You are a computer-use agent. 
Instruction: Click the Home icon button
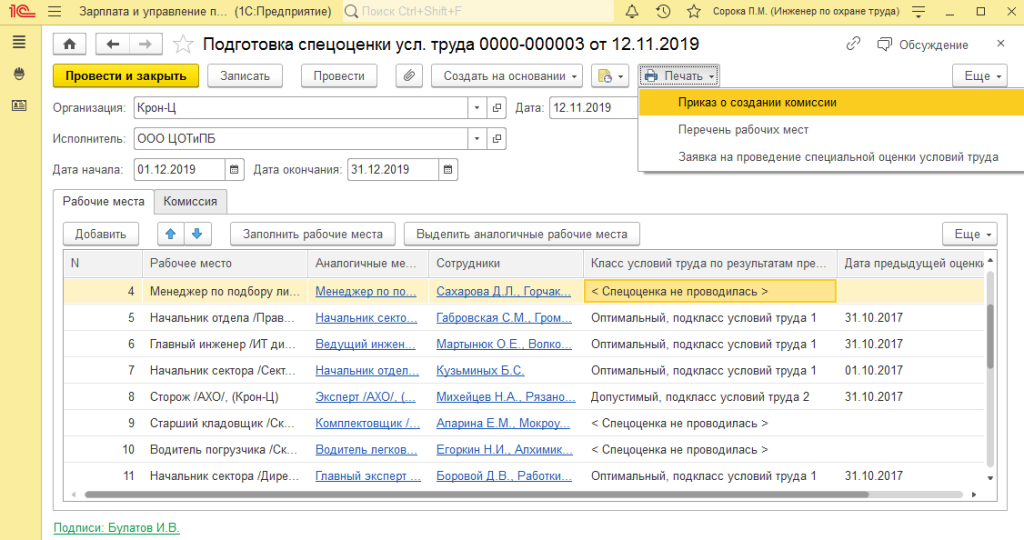click(x=69, y=45)
